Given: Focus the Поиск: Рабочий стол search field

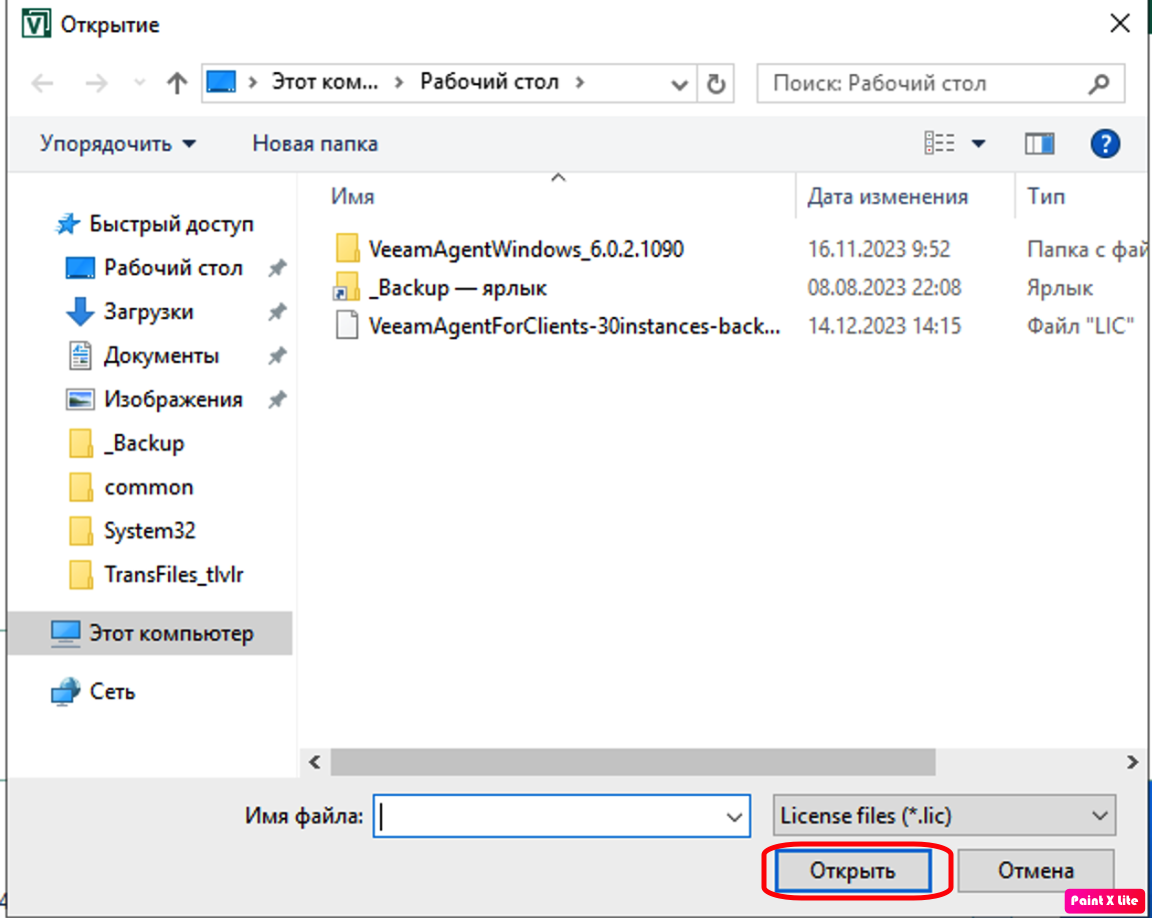Looking at the screenshot, I should click(x=940, y=83).
